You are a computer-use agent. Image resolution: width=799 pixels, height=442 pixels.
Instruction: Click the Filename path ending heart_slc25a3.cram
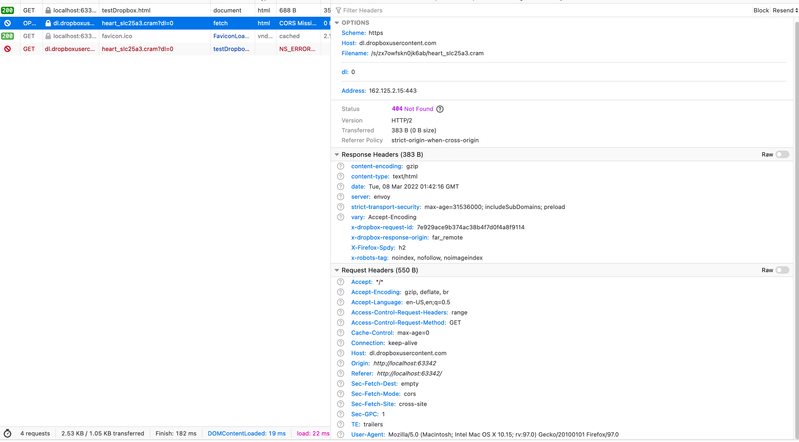tap(427, 53)
